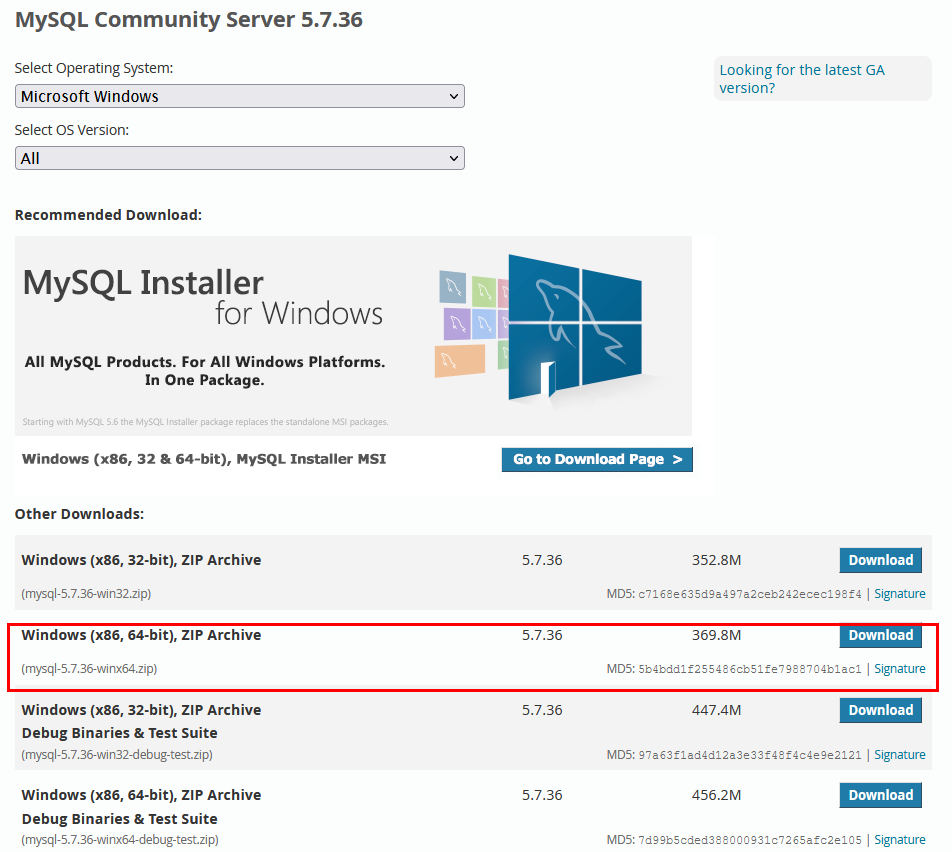Open the Signature for winx64-debug-test.zip
The width and height of the screenshot is (952, 852).
point(899,839)
